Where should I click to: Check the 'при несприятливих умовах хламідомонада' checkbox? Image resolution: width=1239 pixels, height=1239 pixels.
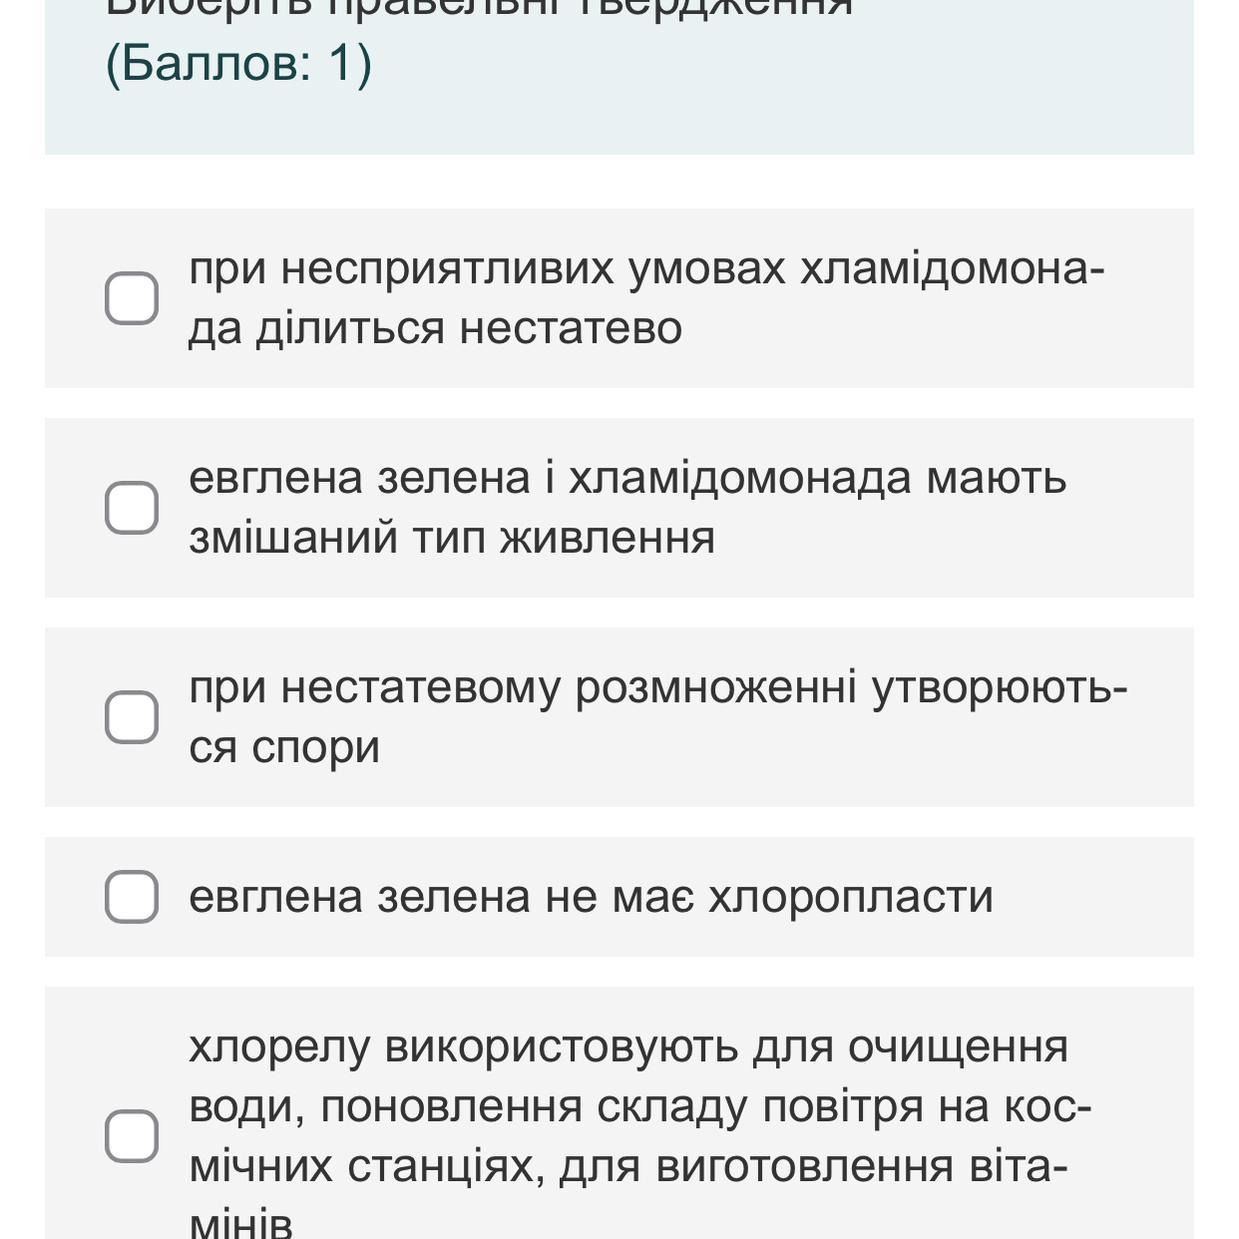[x=131, y=298]
